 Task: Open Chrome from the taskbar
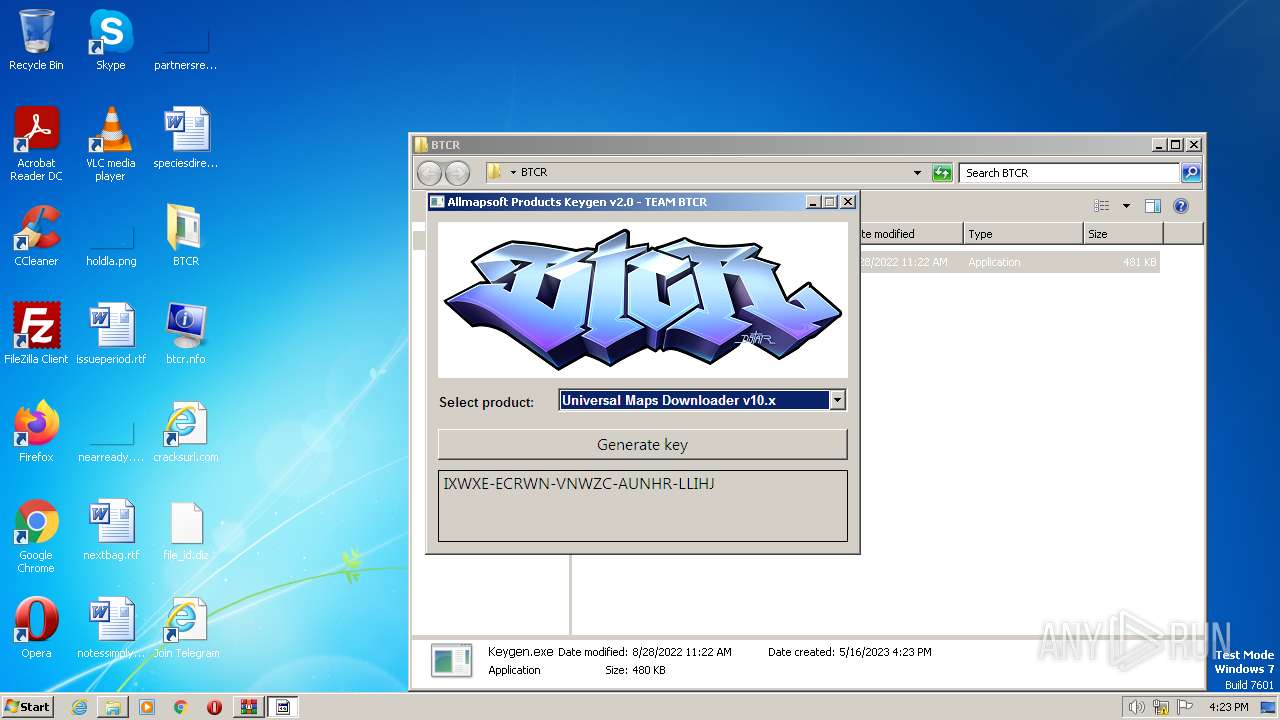tap(181, 707)
